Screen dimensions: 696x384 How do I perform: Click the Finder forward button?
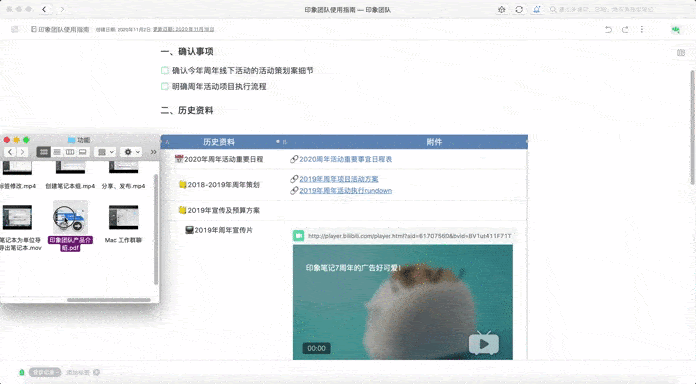(22, 152)
